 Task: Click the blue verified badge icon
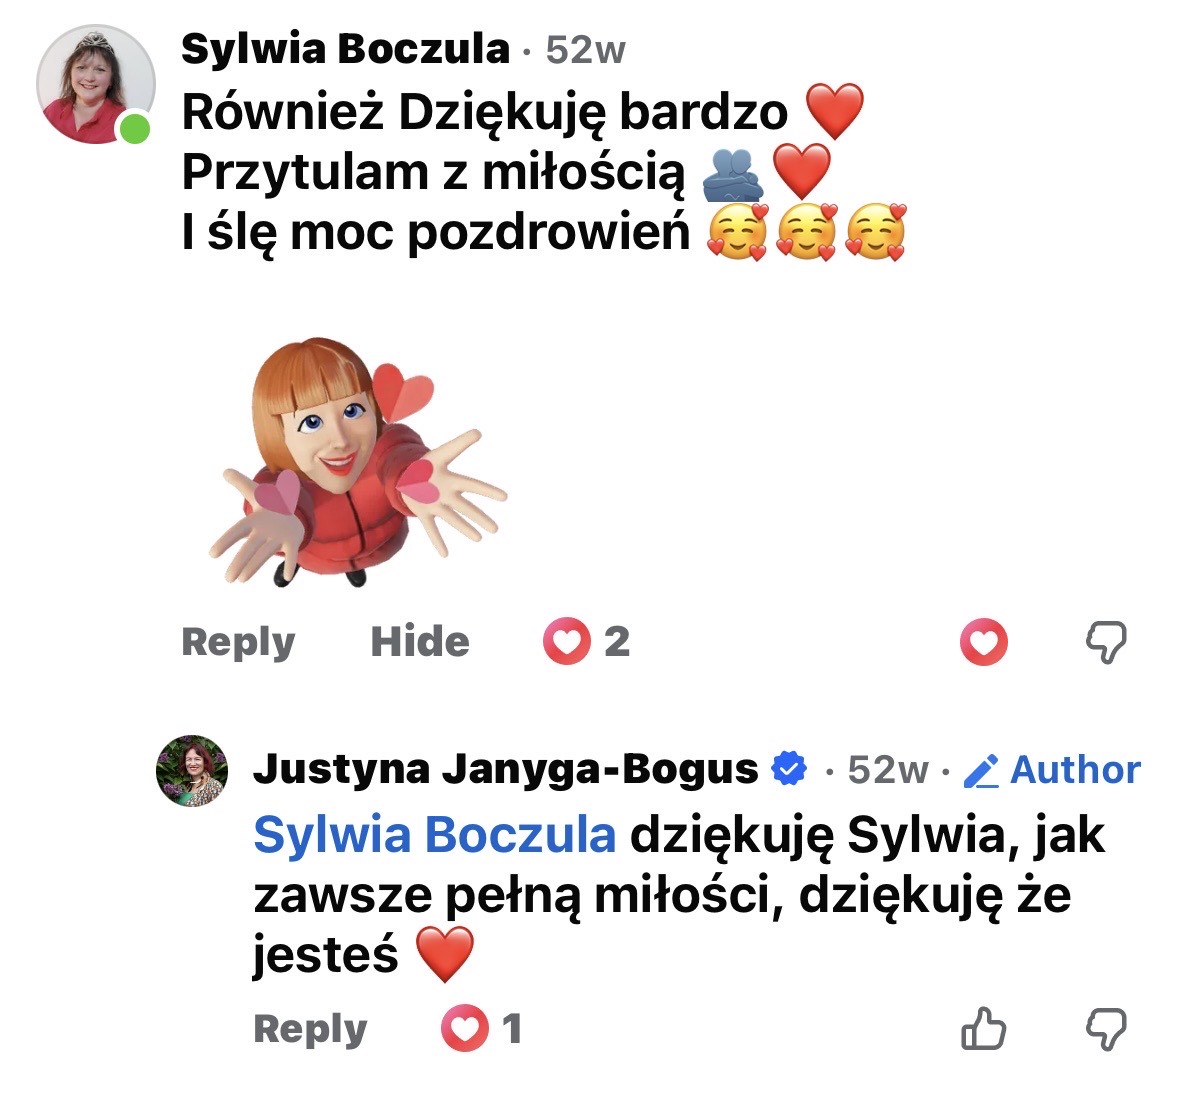point(790,768)
